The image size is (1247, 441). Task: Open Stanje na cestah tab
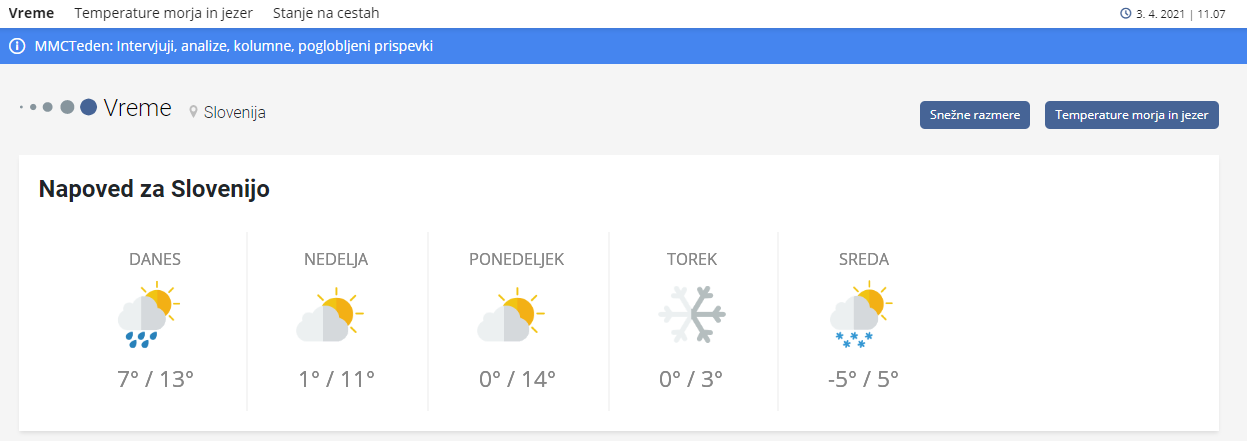click(x=326, y=13)
